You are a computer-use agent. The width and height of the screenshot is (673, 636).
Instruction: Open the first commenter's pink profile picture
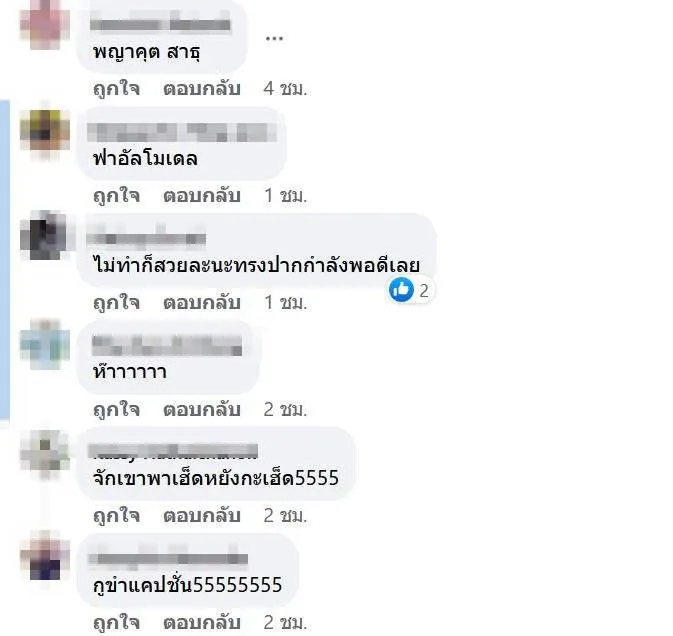(x=45, y=24)
